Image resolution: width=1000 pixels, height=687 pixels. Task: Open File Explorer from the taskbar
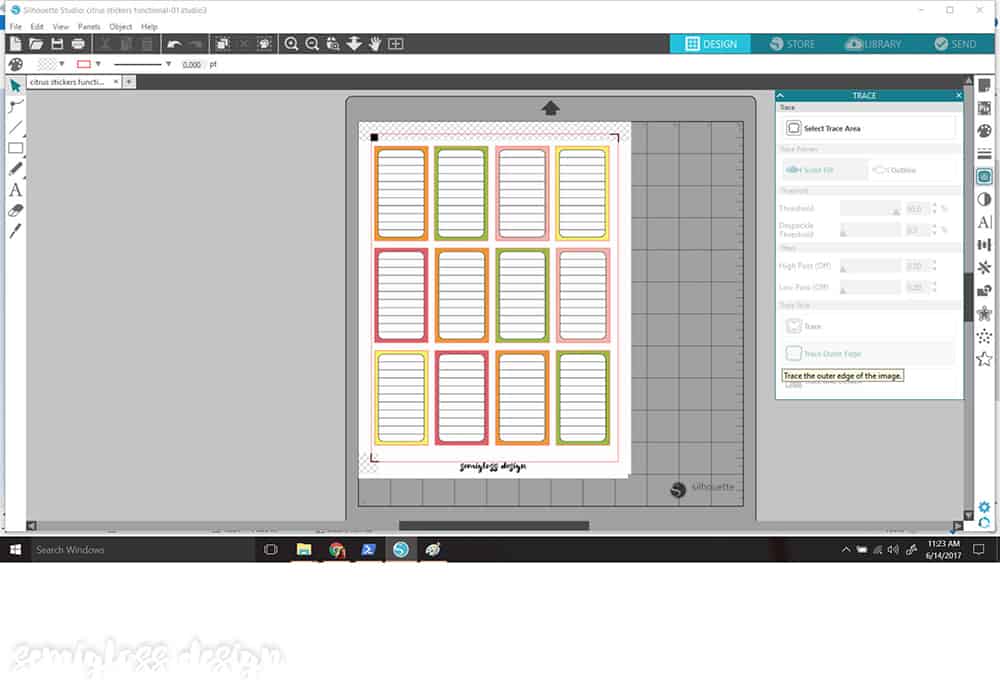(x=304, y=549)
